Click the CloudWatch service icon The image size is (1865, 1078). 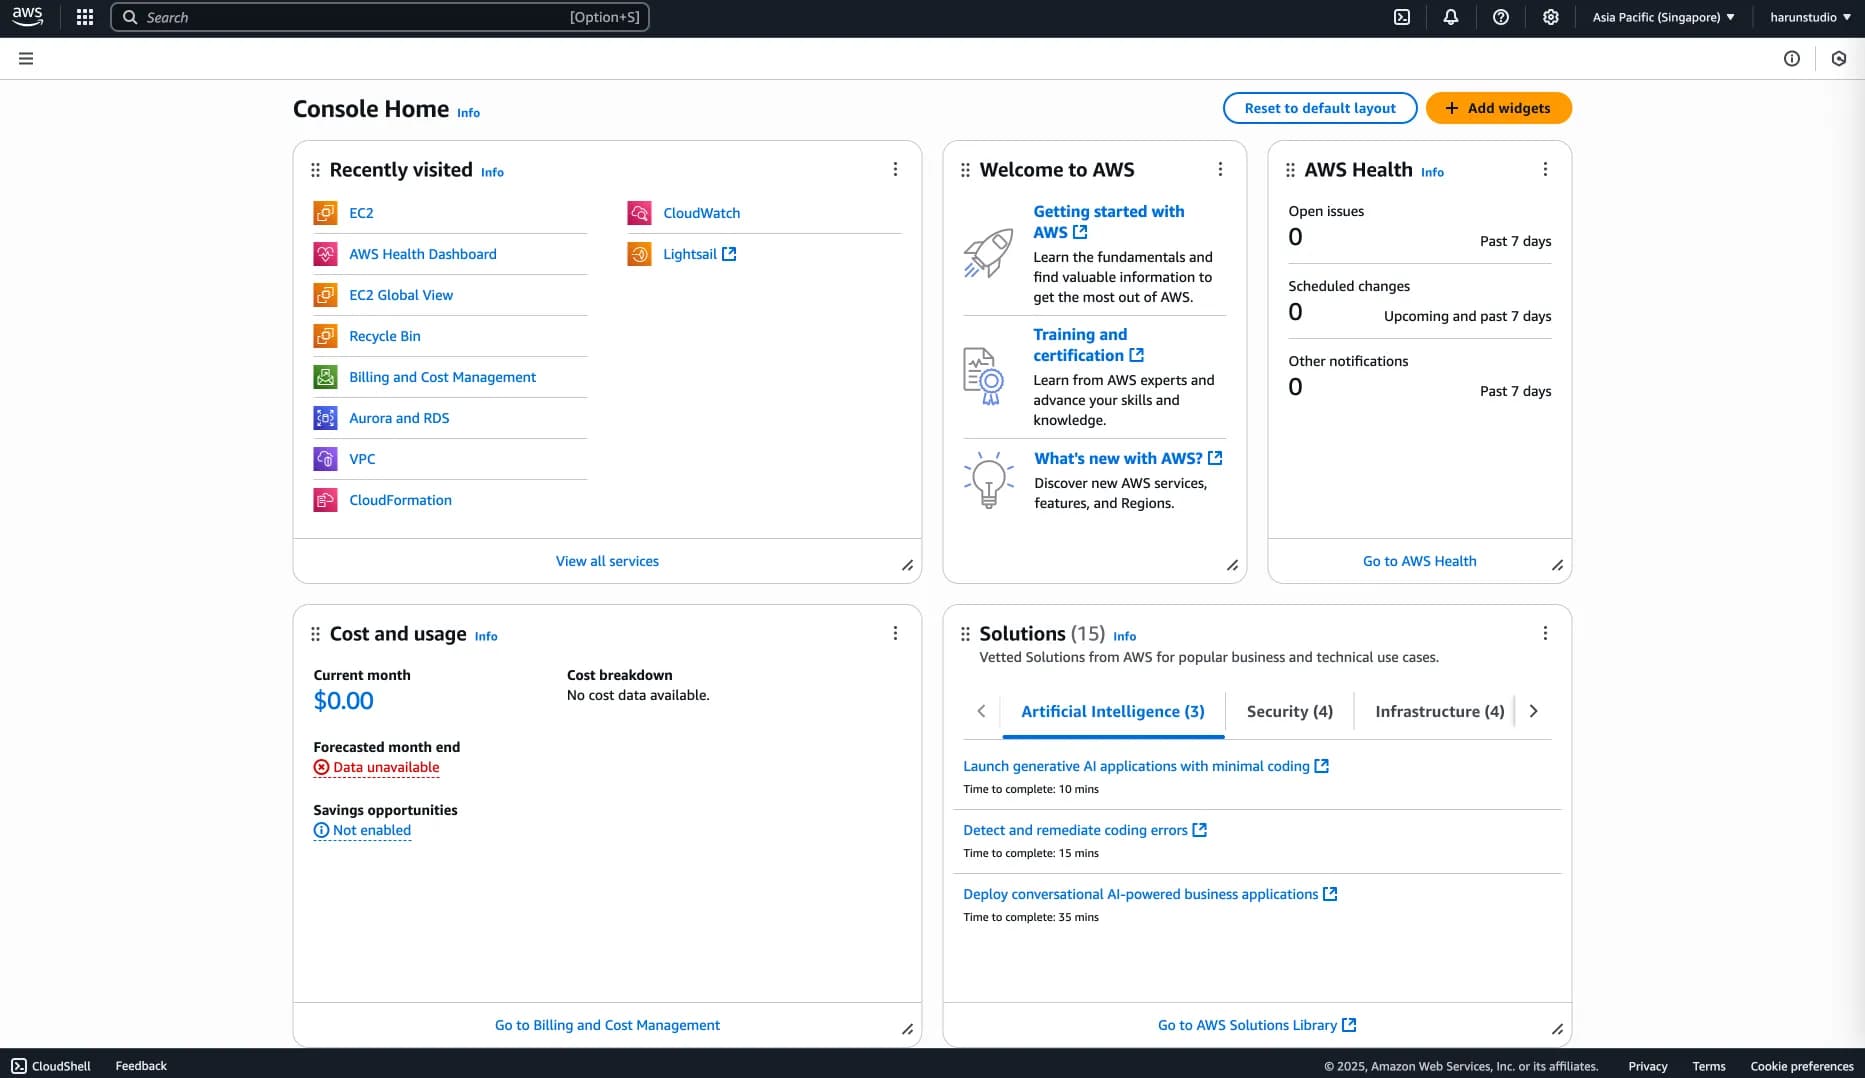(x=638, y=212)
